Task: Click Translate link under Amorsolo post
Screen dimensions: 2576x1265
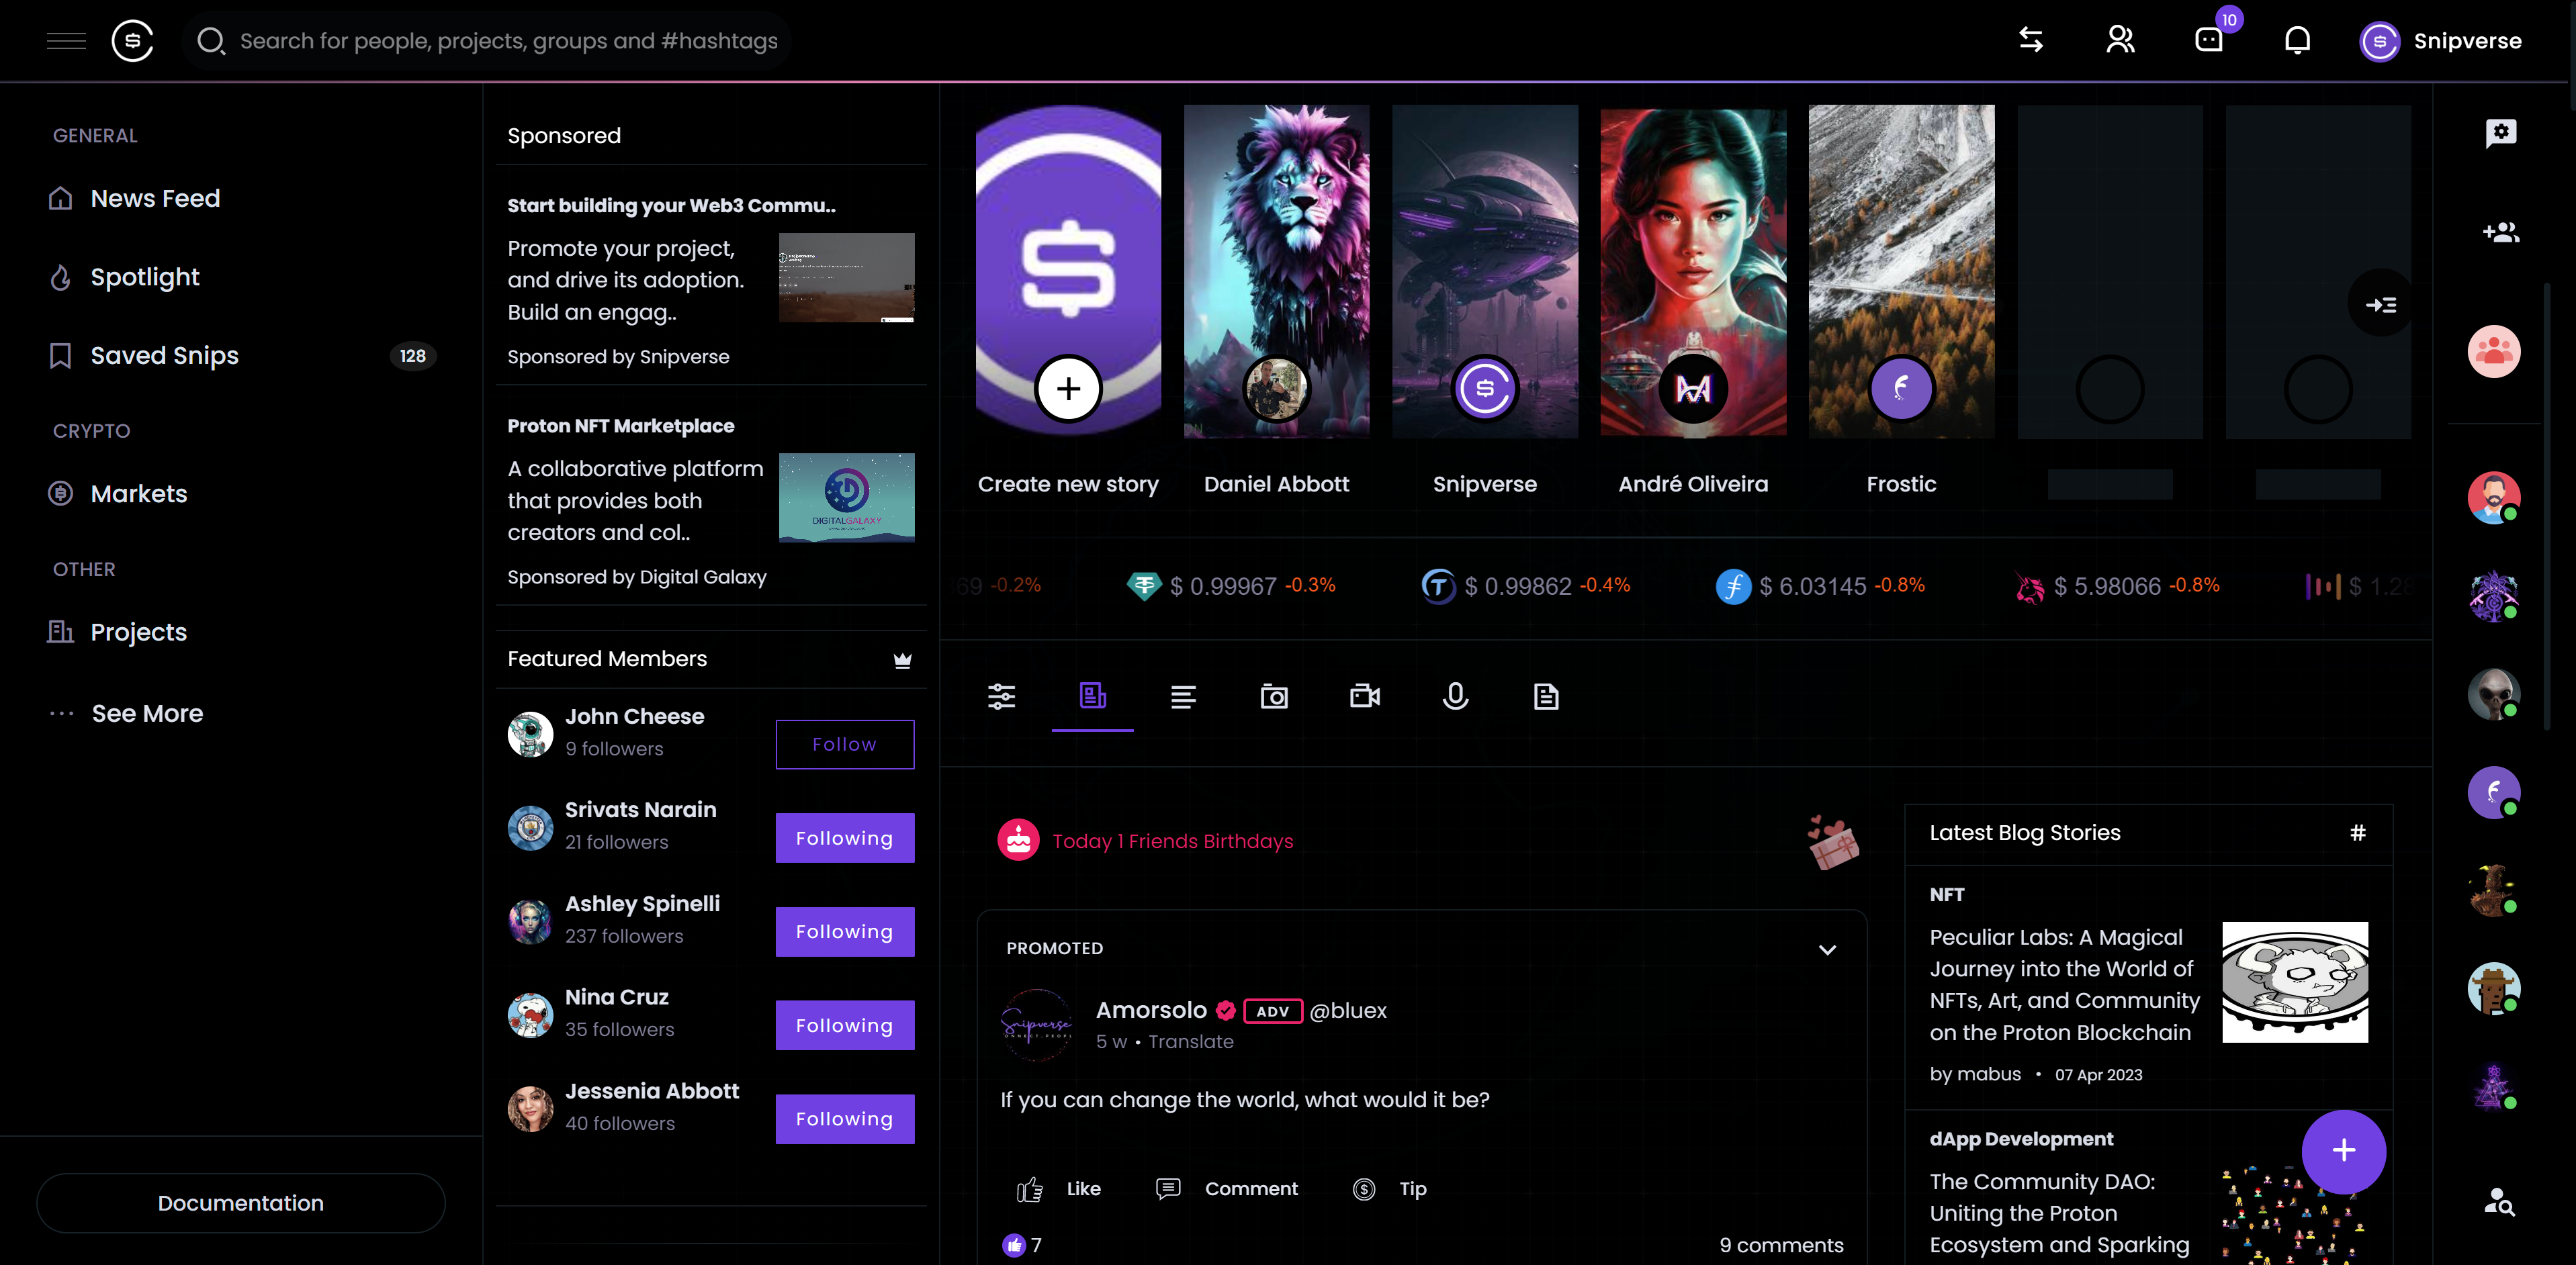Action: pyautogui.click(x=1191, y=1041)
